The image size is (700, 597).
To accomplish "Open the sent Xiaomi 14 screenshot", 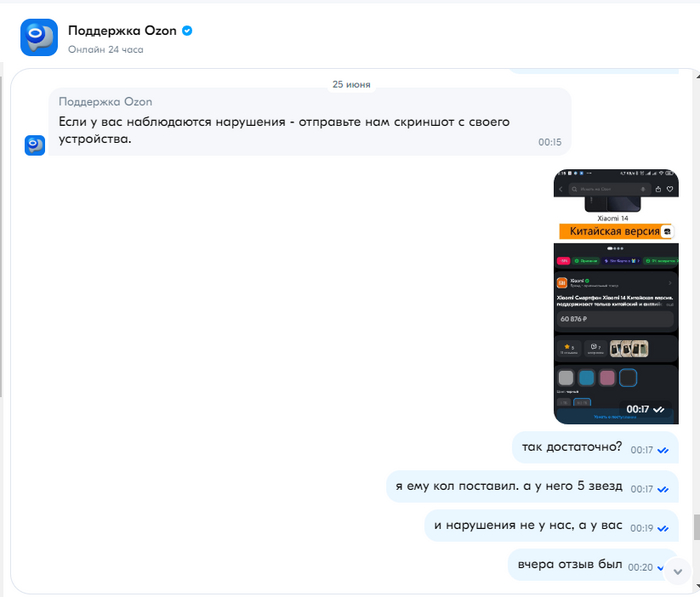I will [616, 296].
